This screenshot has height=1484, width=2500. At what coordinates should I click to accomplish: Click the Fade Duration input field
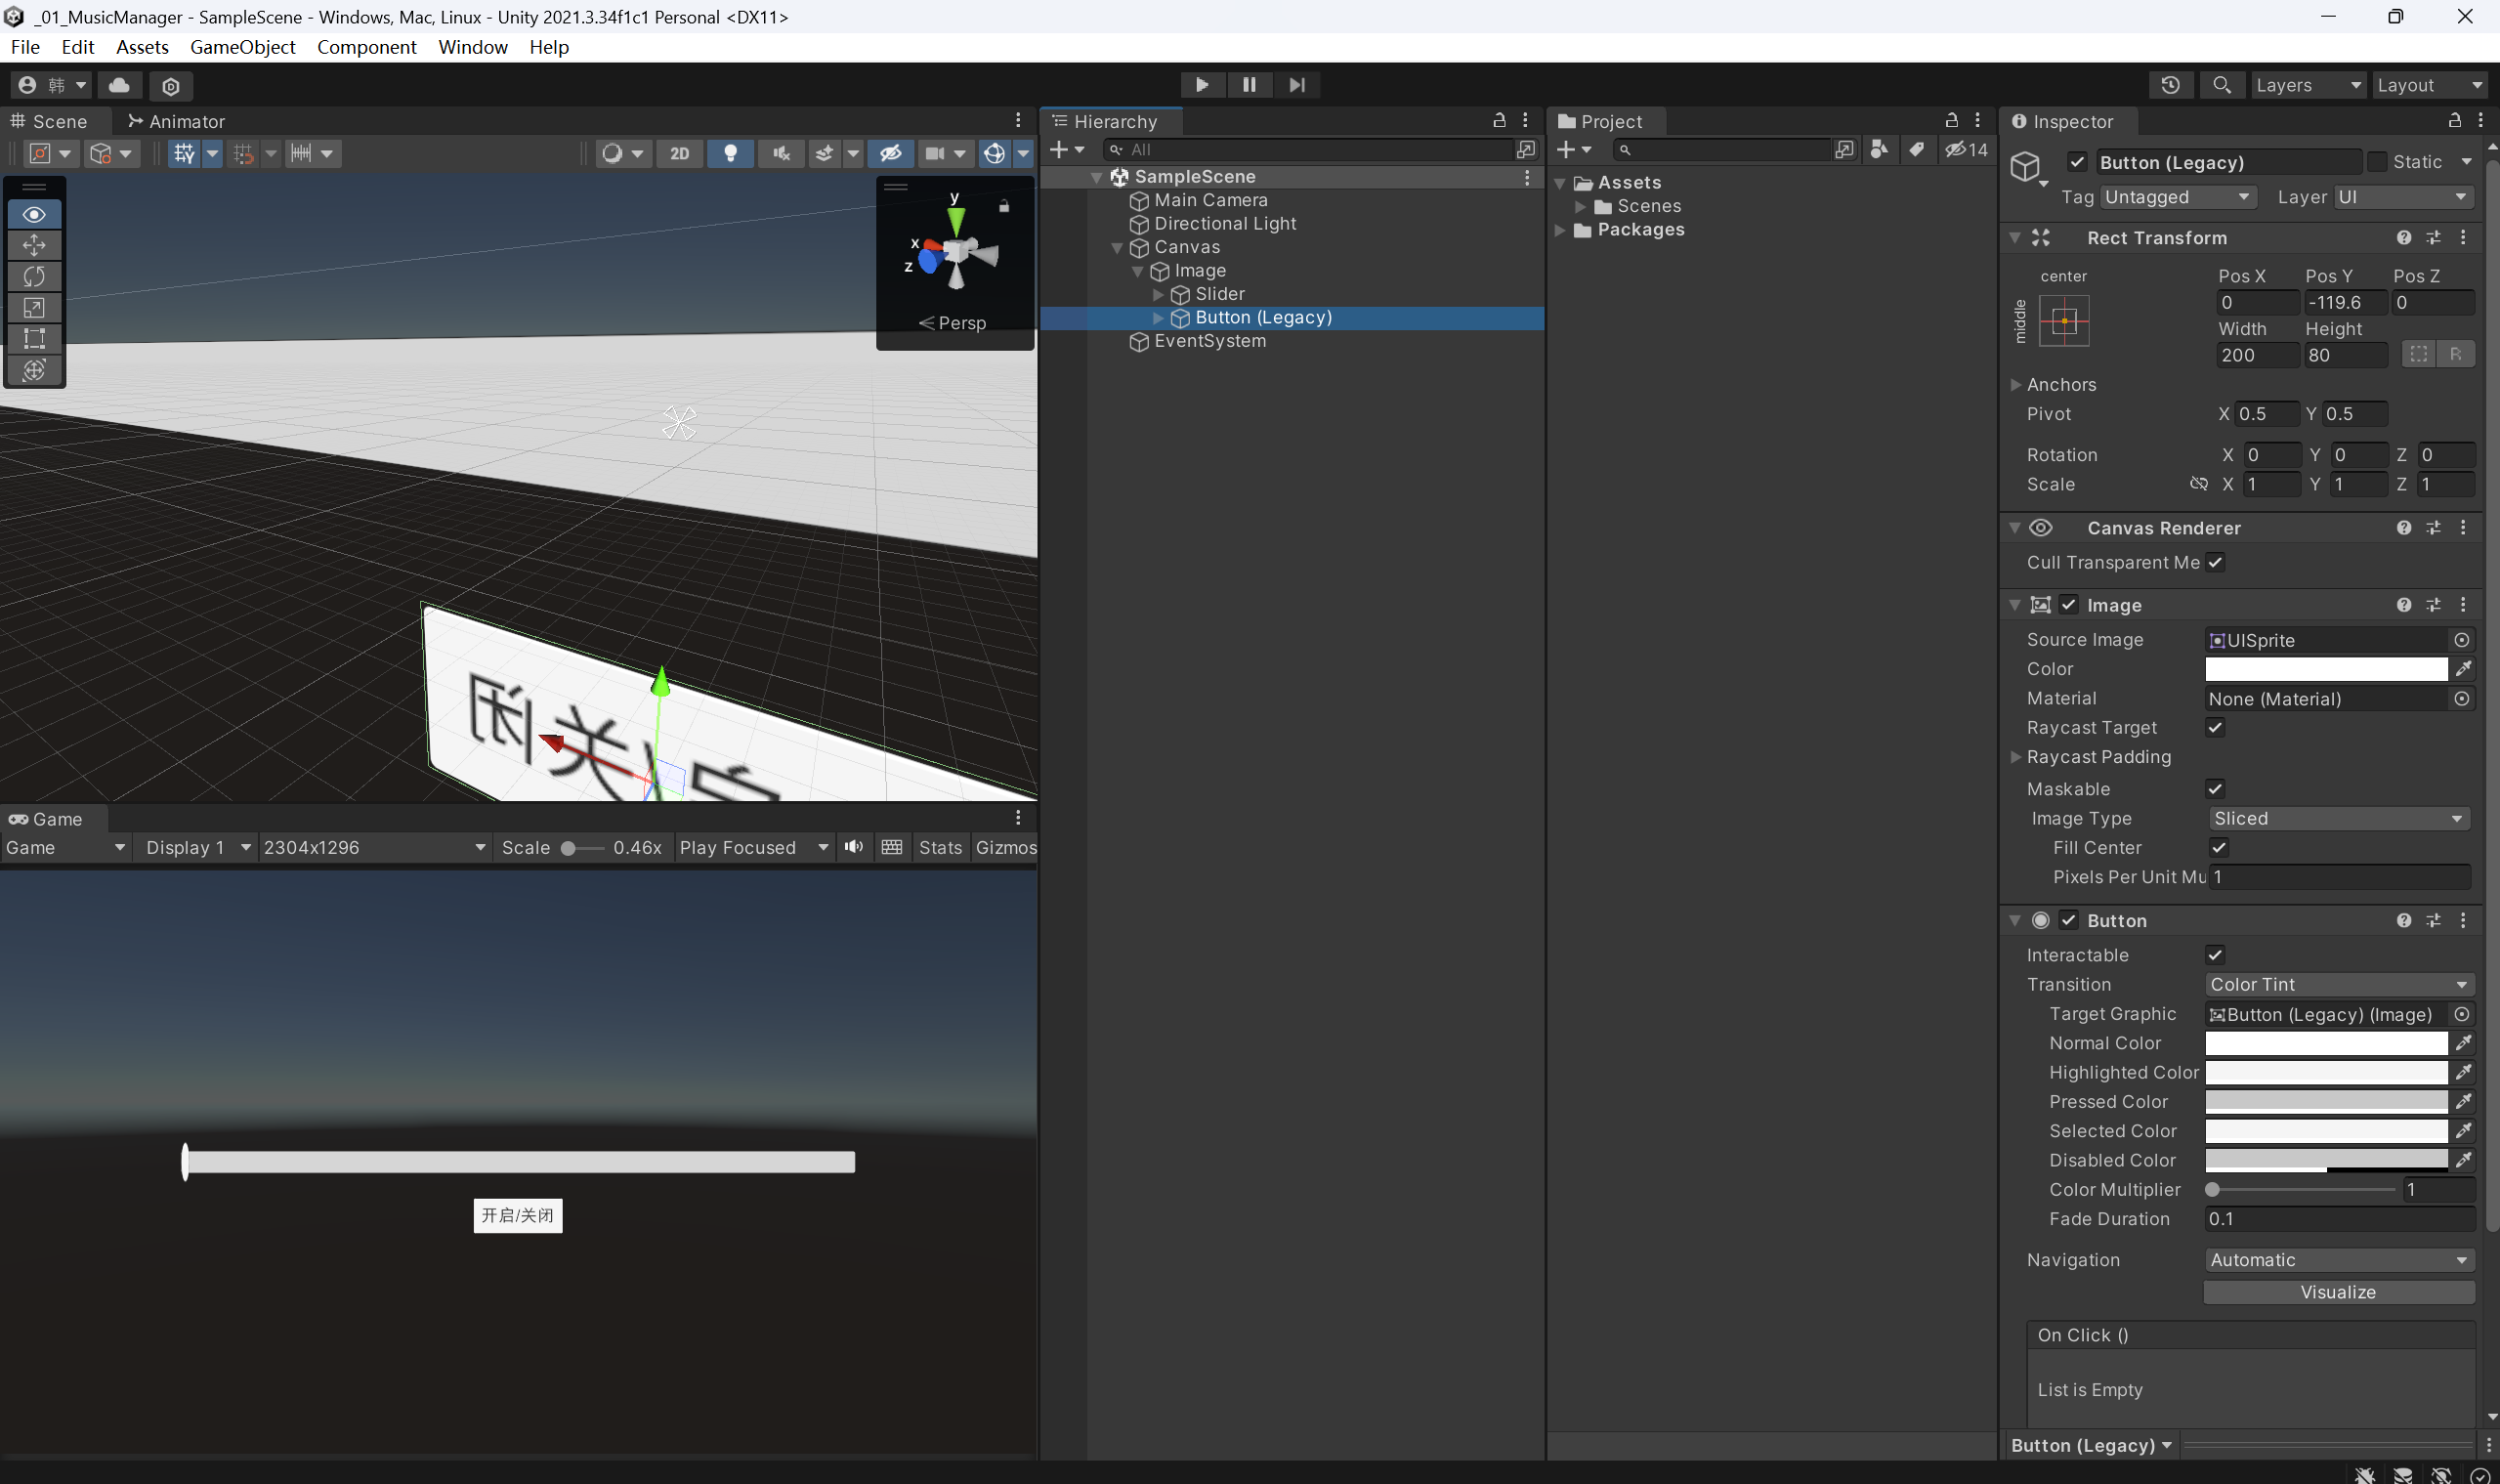2338,1219
